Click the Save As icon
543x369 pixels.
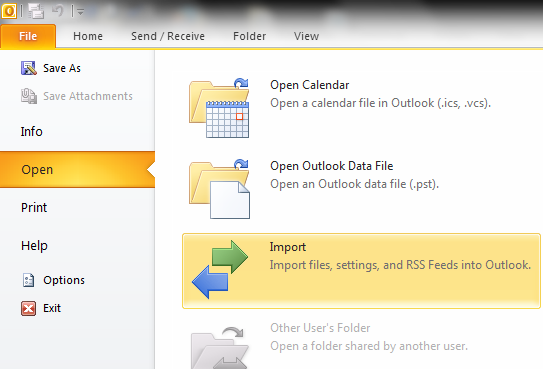click(29, 68)
